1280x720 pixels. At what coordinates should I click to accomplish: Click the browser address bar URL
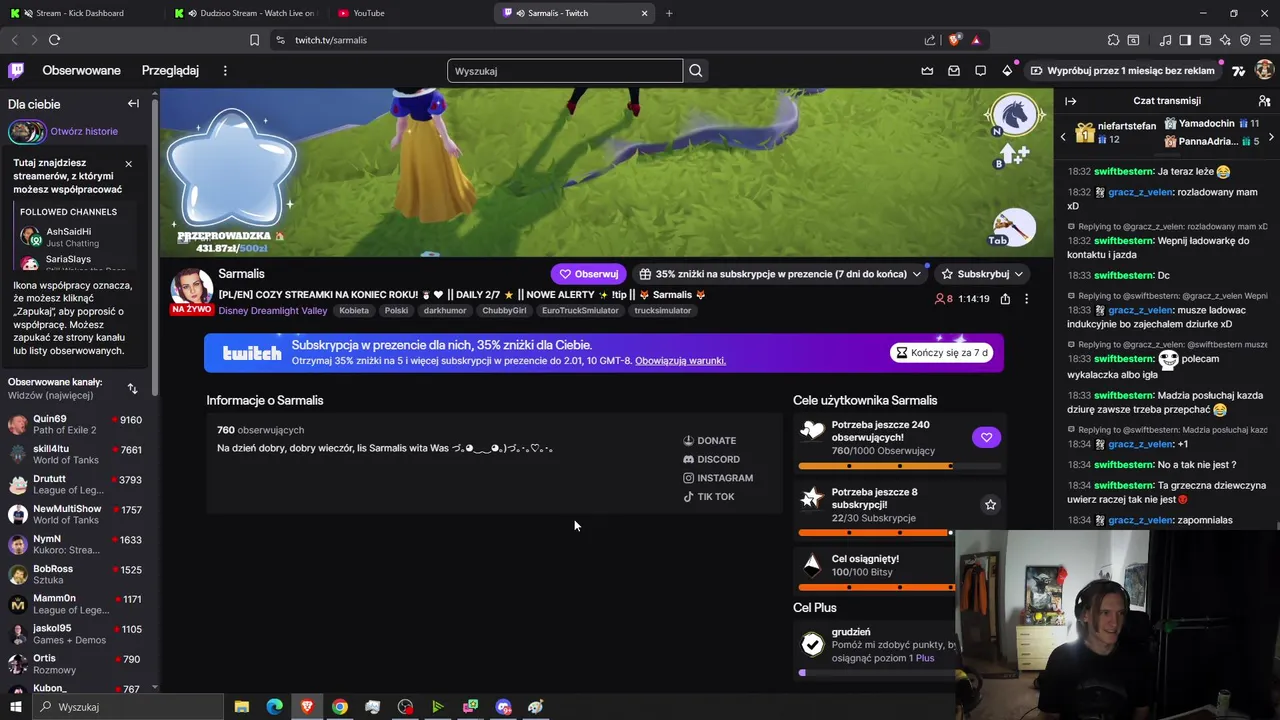[x=331, y=40]
